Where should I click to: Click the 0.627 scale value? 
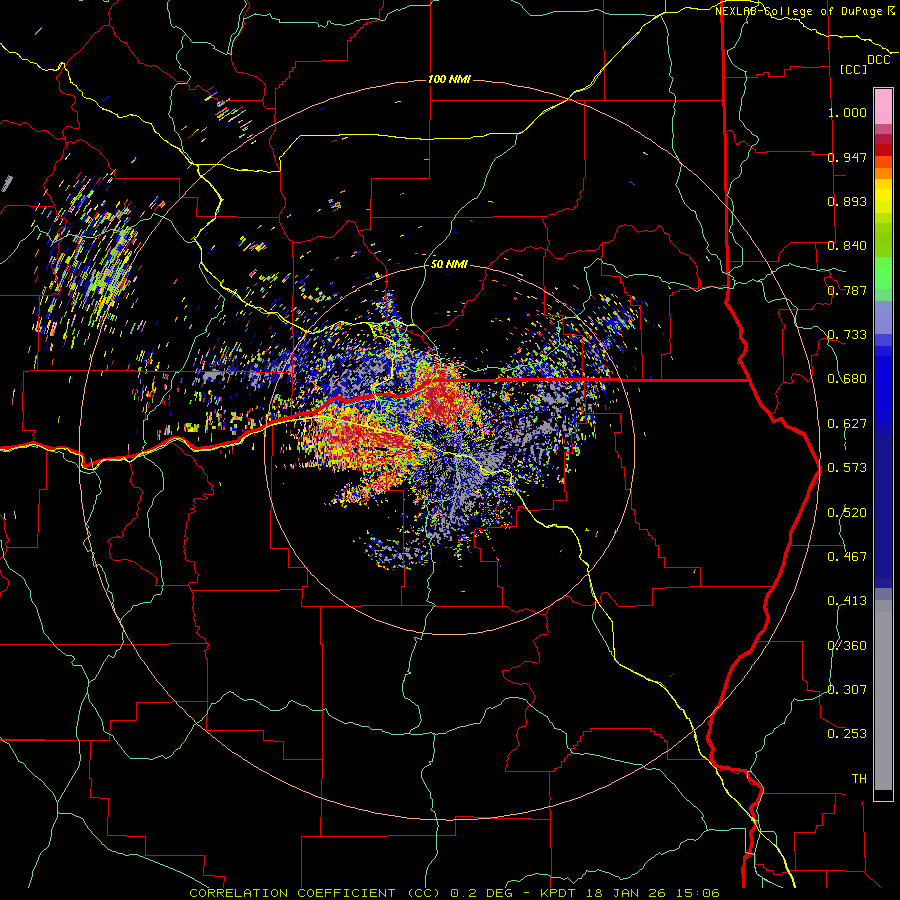coord(847,424)
